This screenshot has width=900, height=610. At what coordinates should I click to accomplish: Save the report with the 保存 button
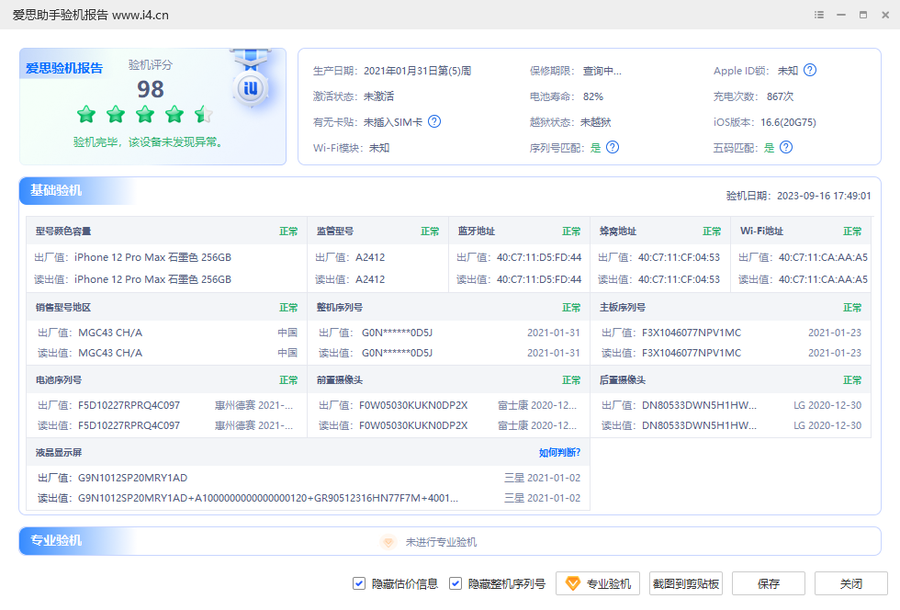pyautogui.click(x=769, y=584)
